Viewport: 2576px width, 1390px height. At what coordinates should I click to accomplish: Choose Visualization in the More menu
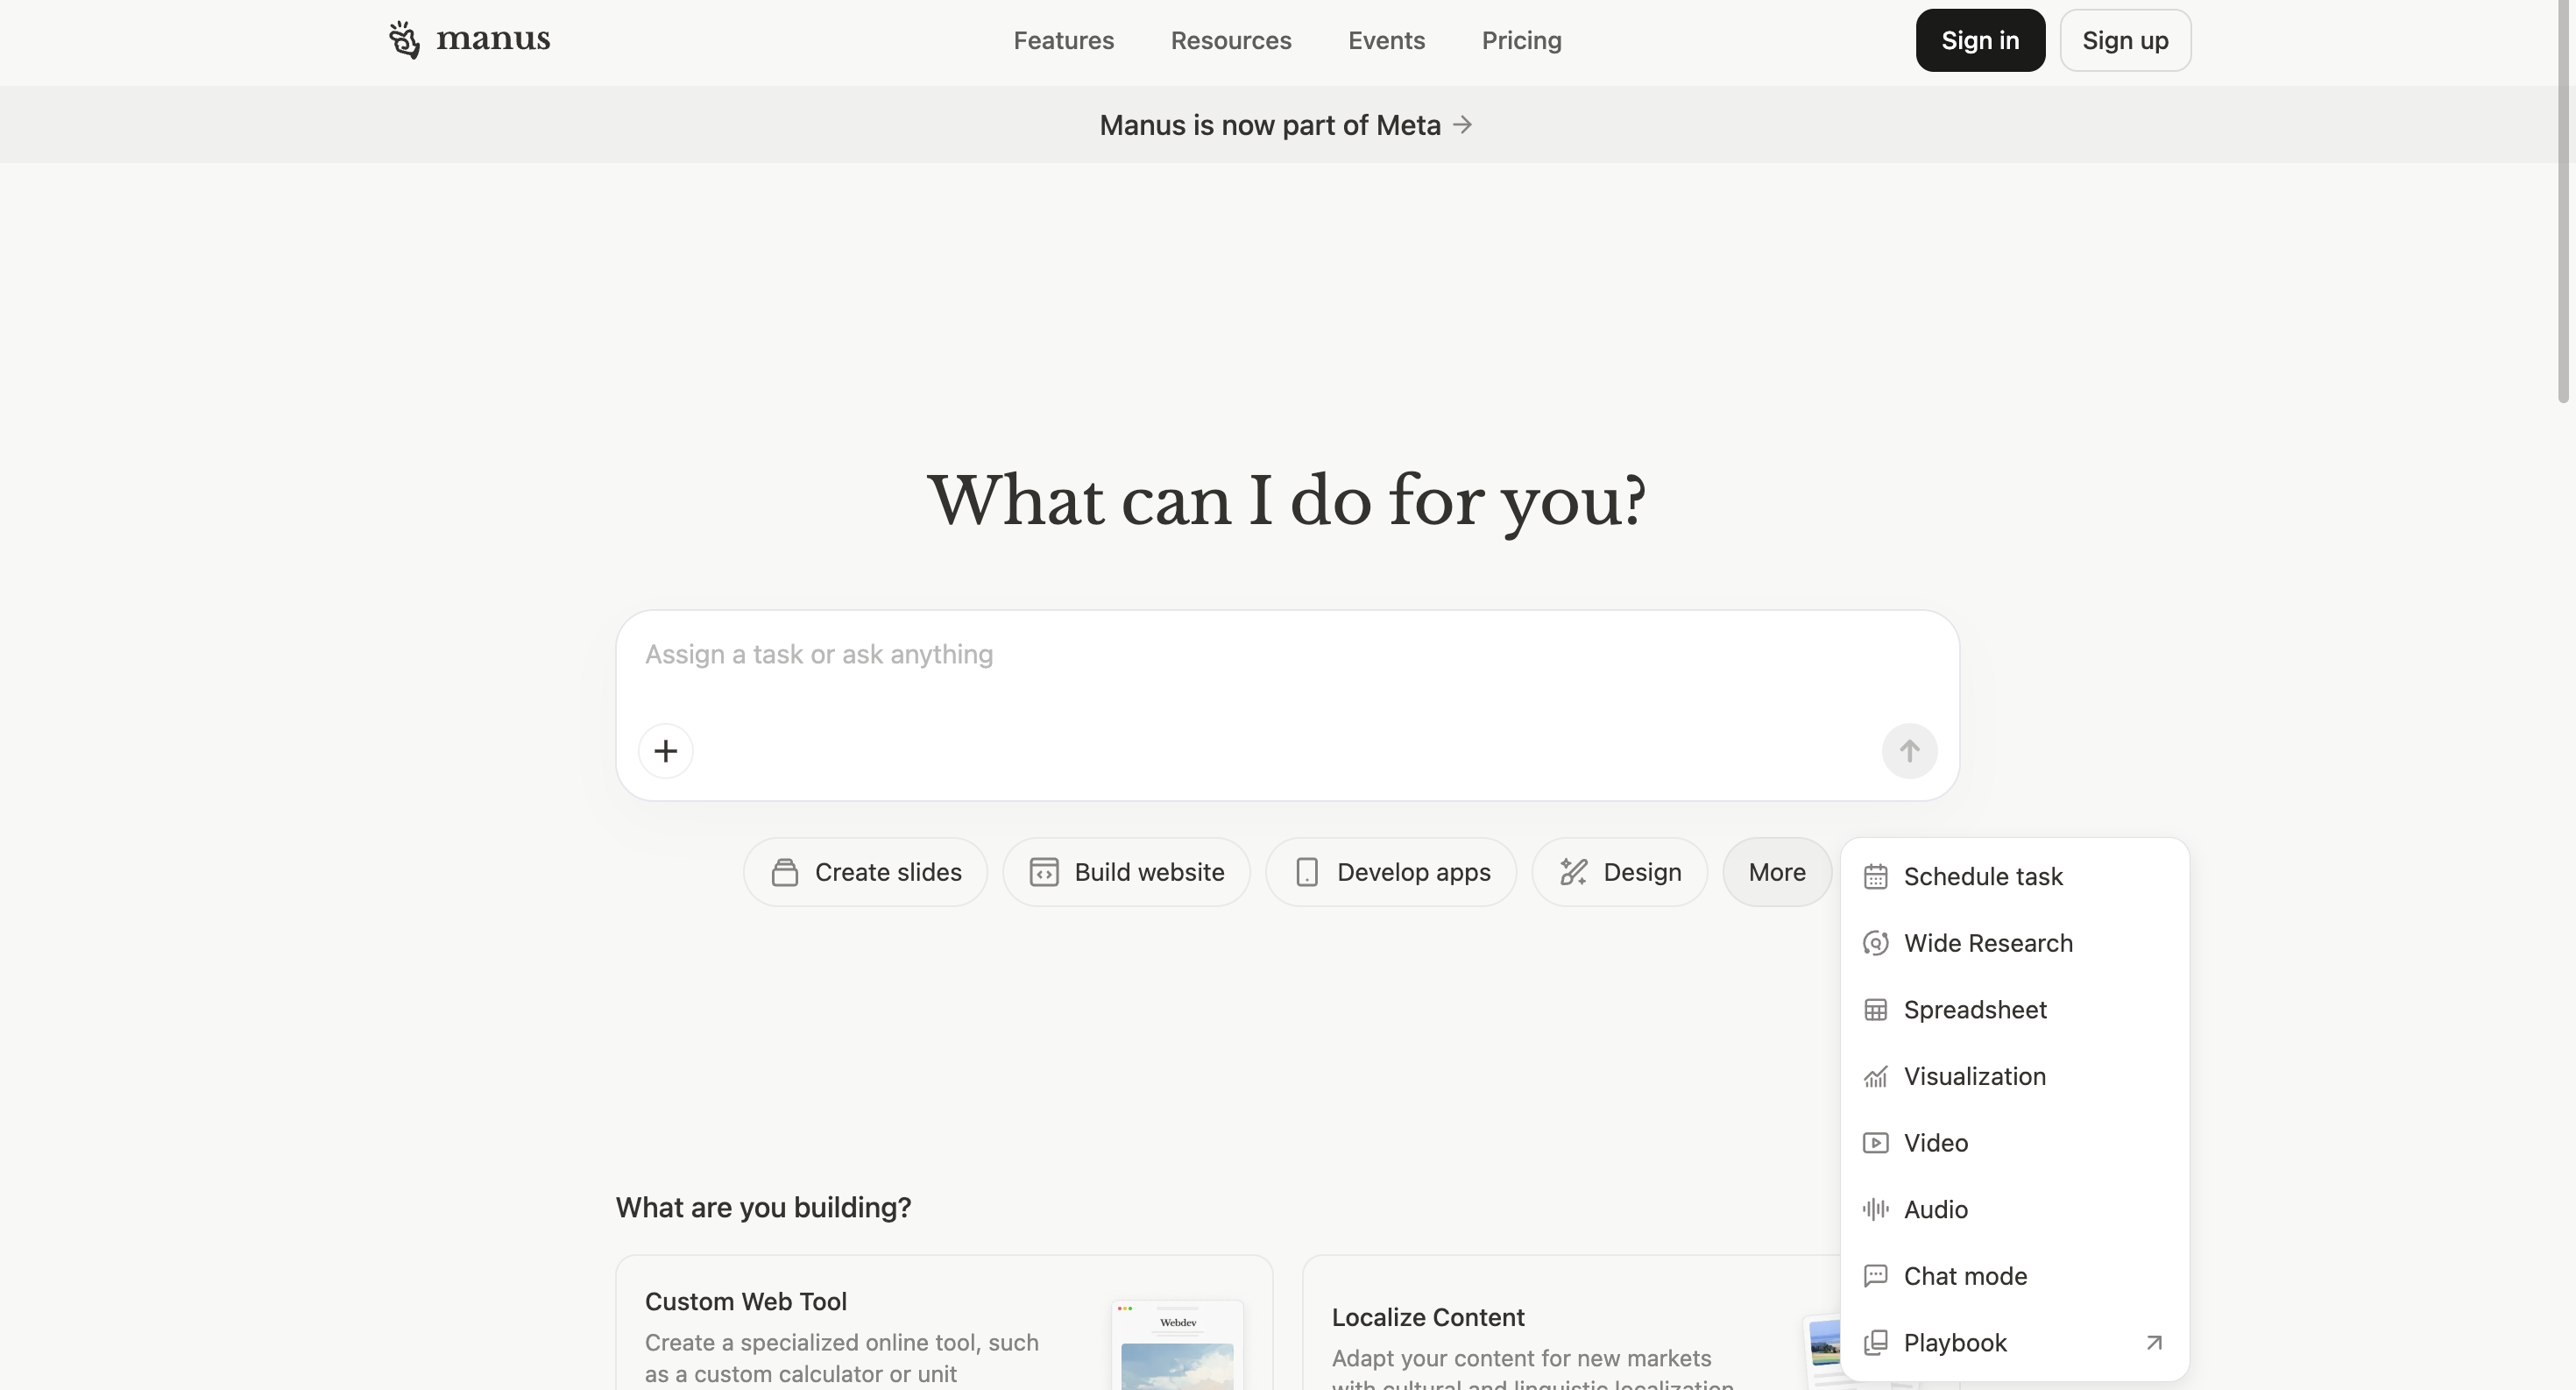(2015, 1077)
